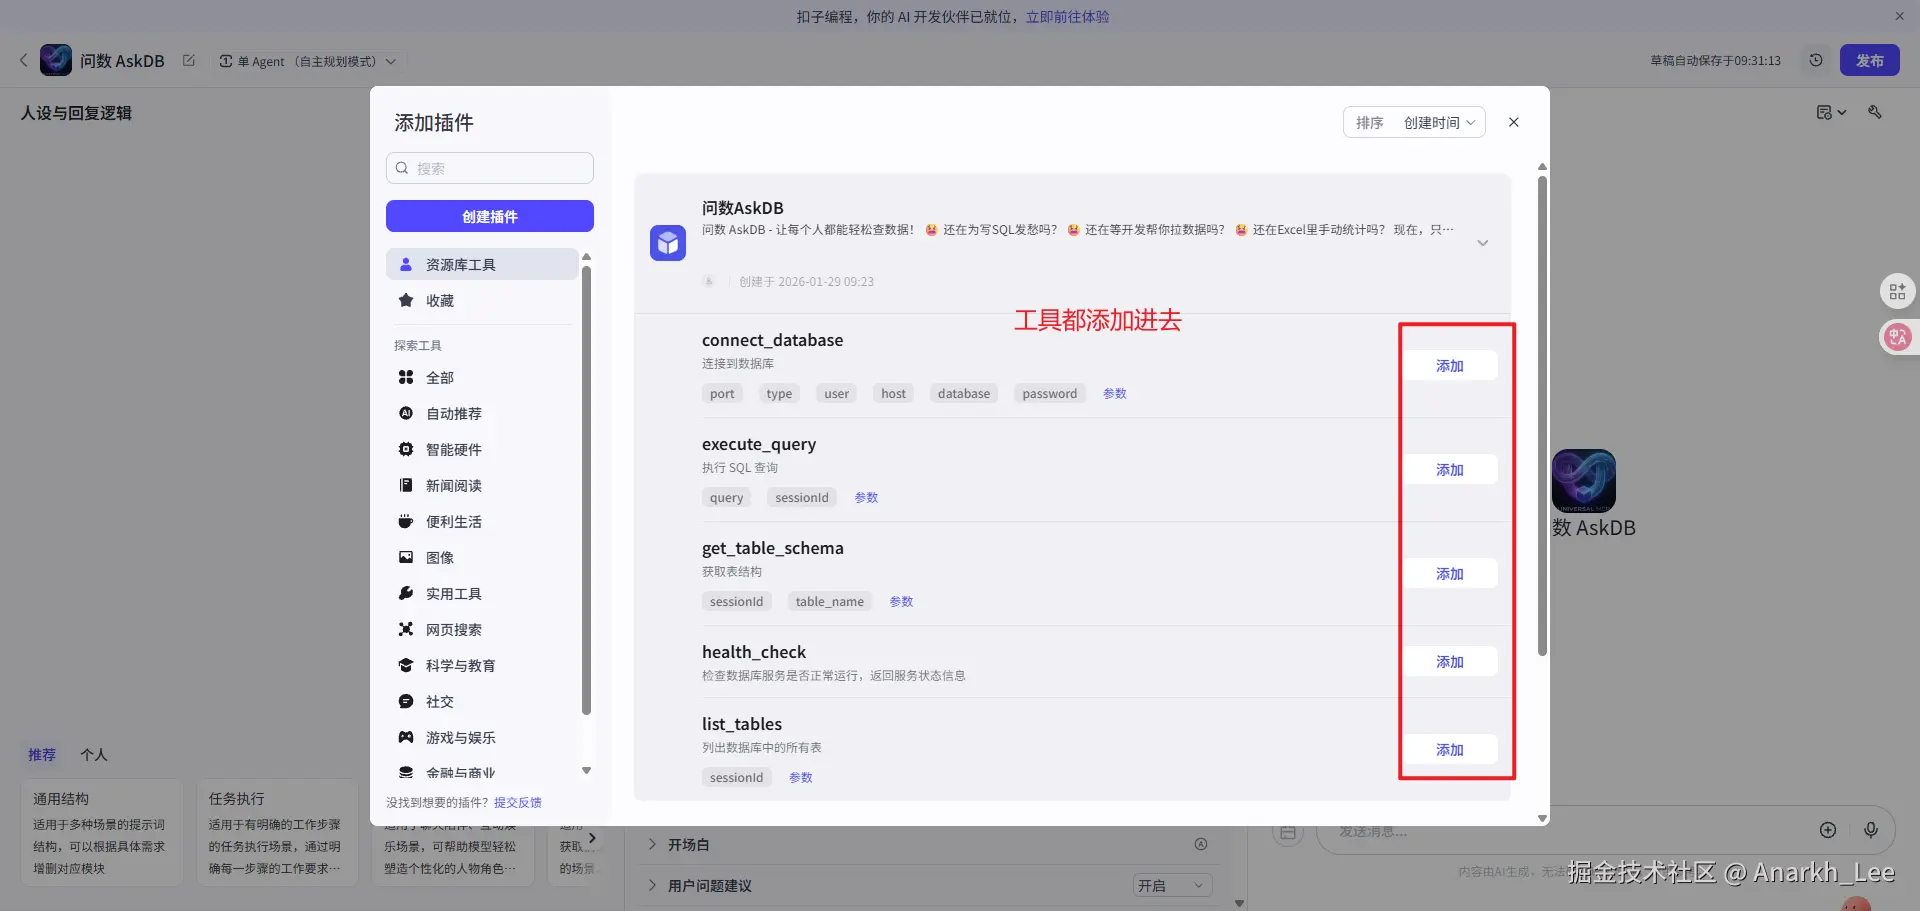
Task: Add the health_check tool
Action: (x=1449, y=662)
